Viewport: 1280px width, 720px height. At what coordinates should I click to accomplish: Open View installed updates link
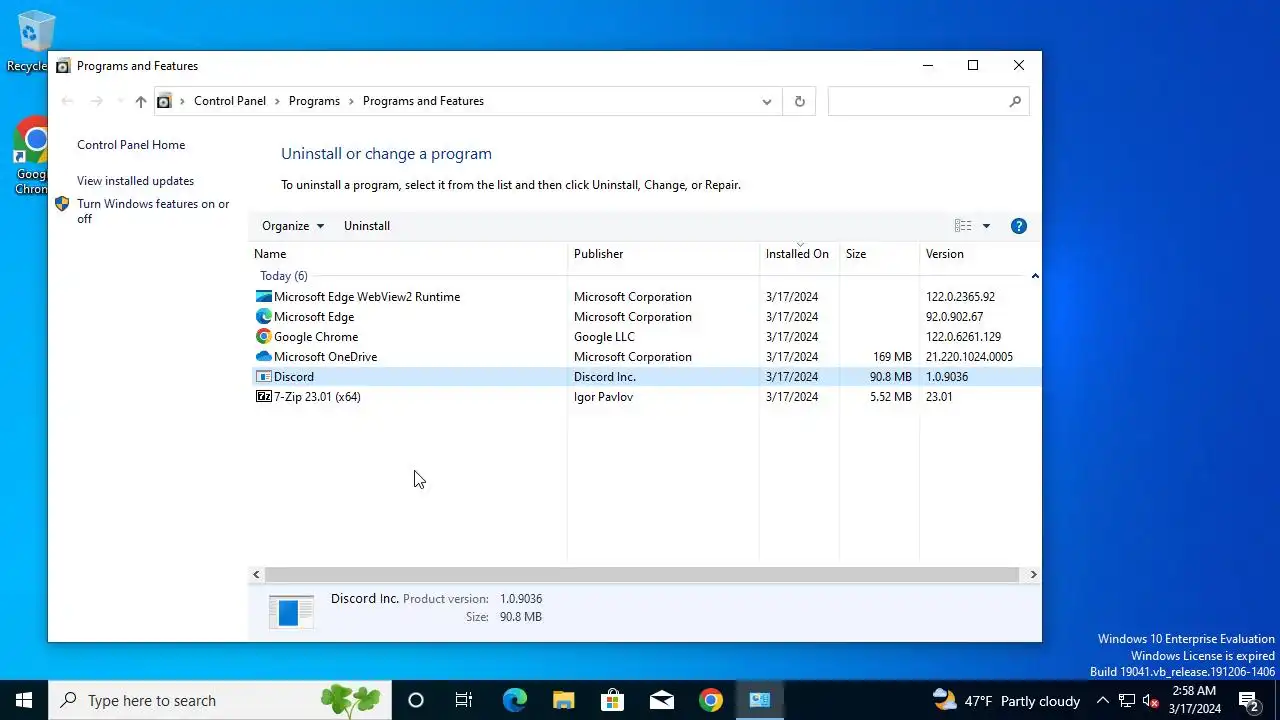[135, 181]
